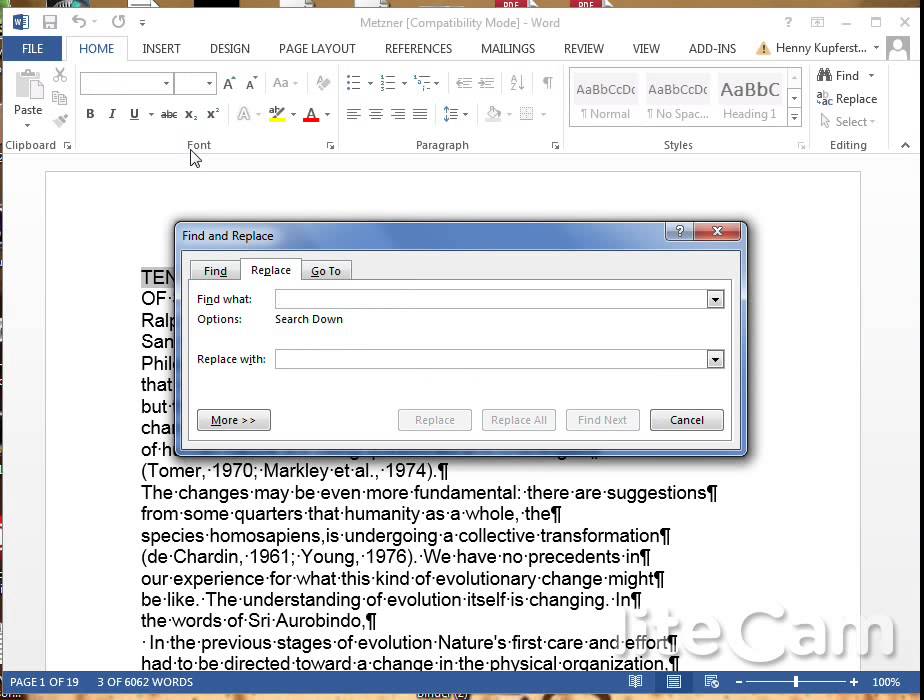Click the Shading paint bucket icon
The height and width of the screenshot is (700, 924).
click(494, 113)
